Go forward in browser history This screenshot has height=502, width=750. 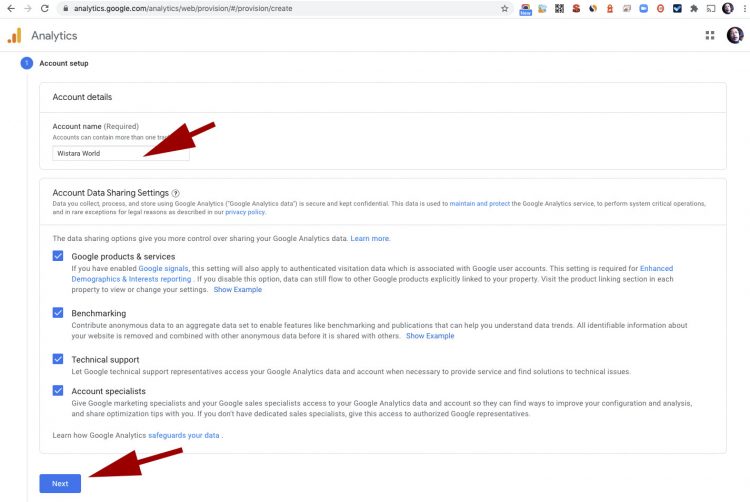(x=28, y=8)
